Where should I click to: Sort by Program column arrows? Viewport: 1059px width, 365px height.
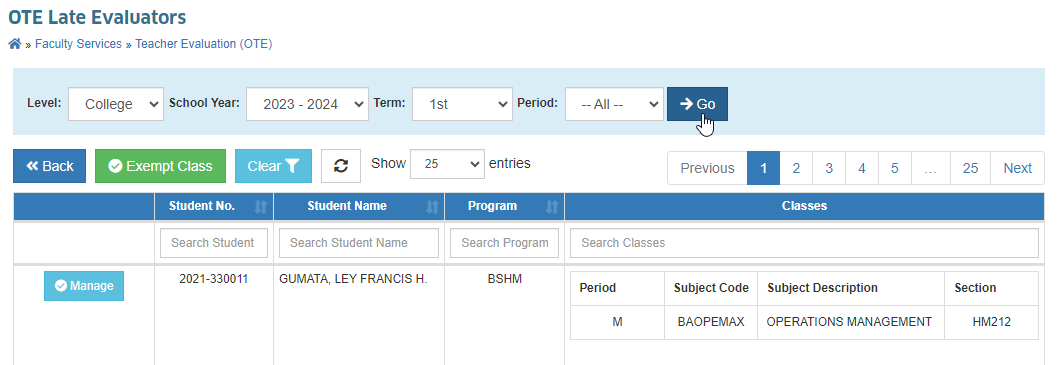point(552,207)
